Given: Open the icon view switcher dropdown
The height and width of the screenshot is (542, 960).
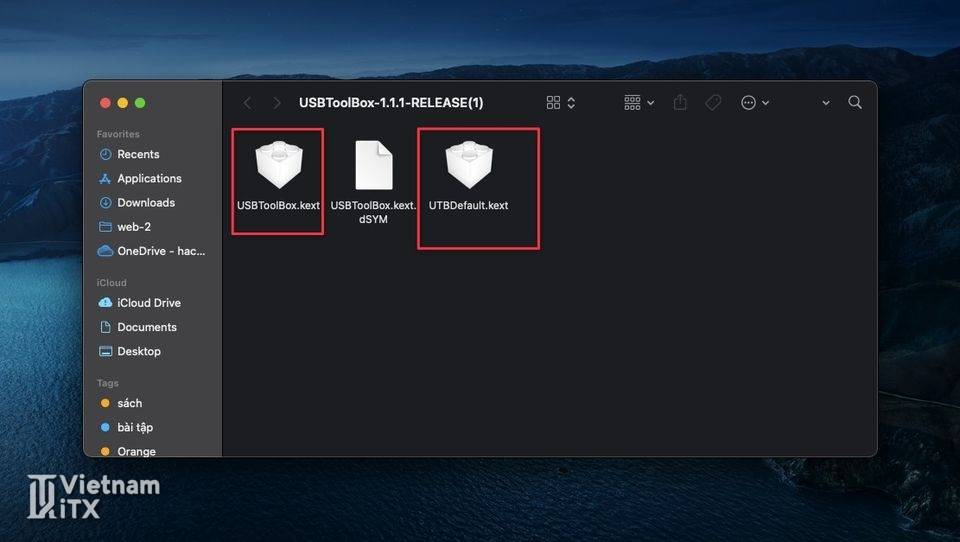Looking at the screenshot, I should pyautogui.click(x=560, y=102).
